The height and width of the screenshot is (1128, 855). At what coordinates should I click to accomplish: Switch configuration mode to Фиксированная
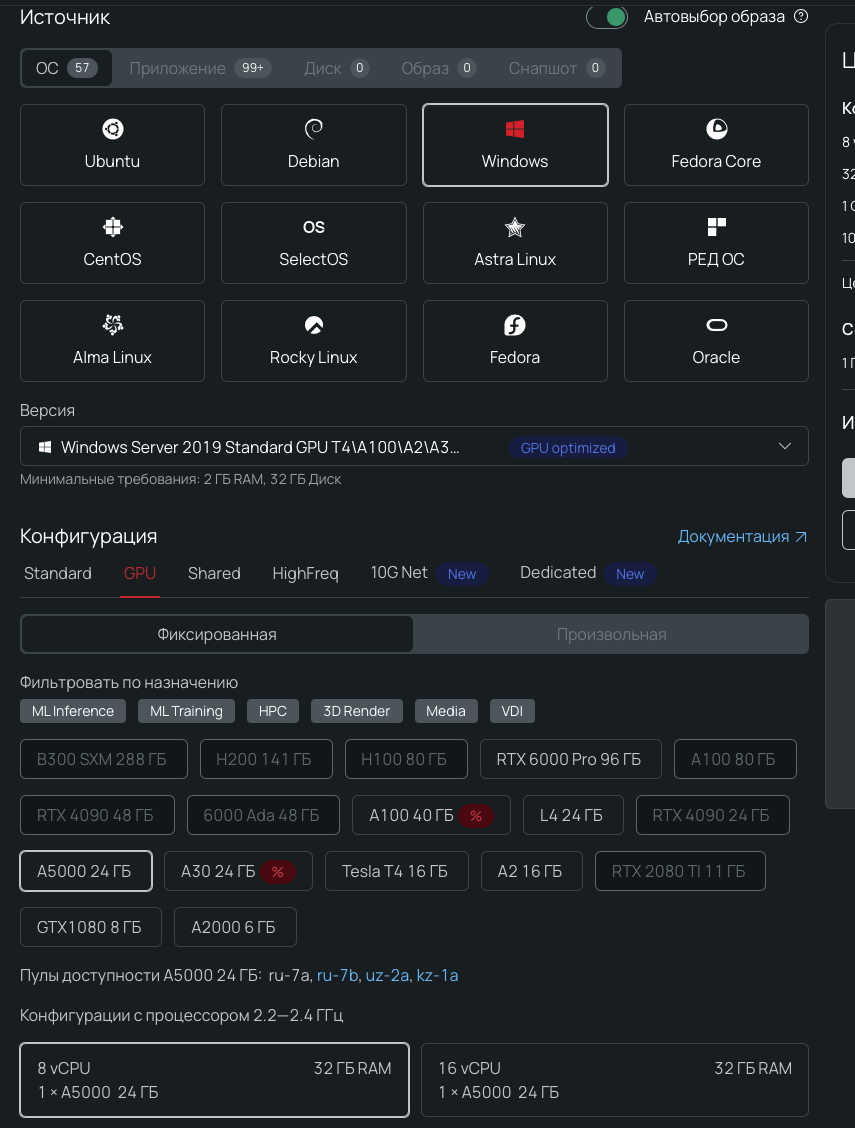(x=217, y=634)
